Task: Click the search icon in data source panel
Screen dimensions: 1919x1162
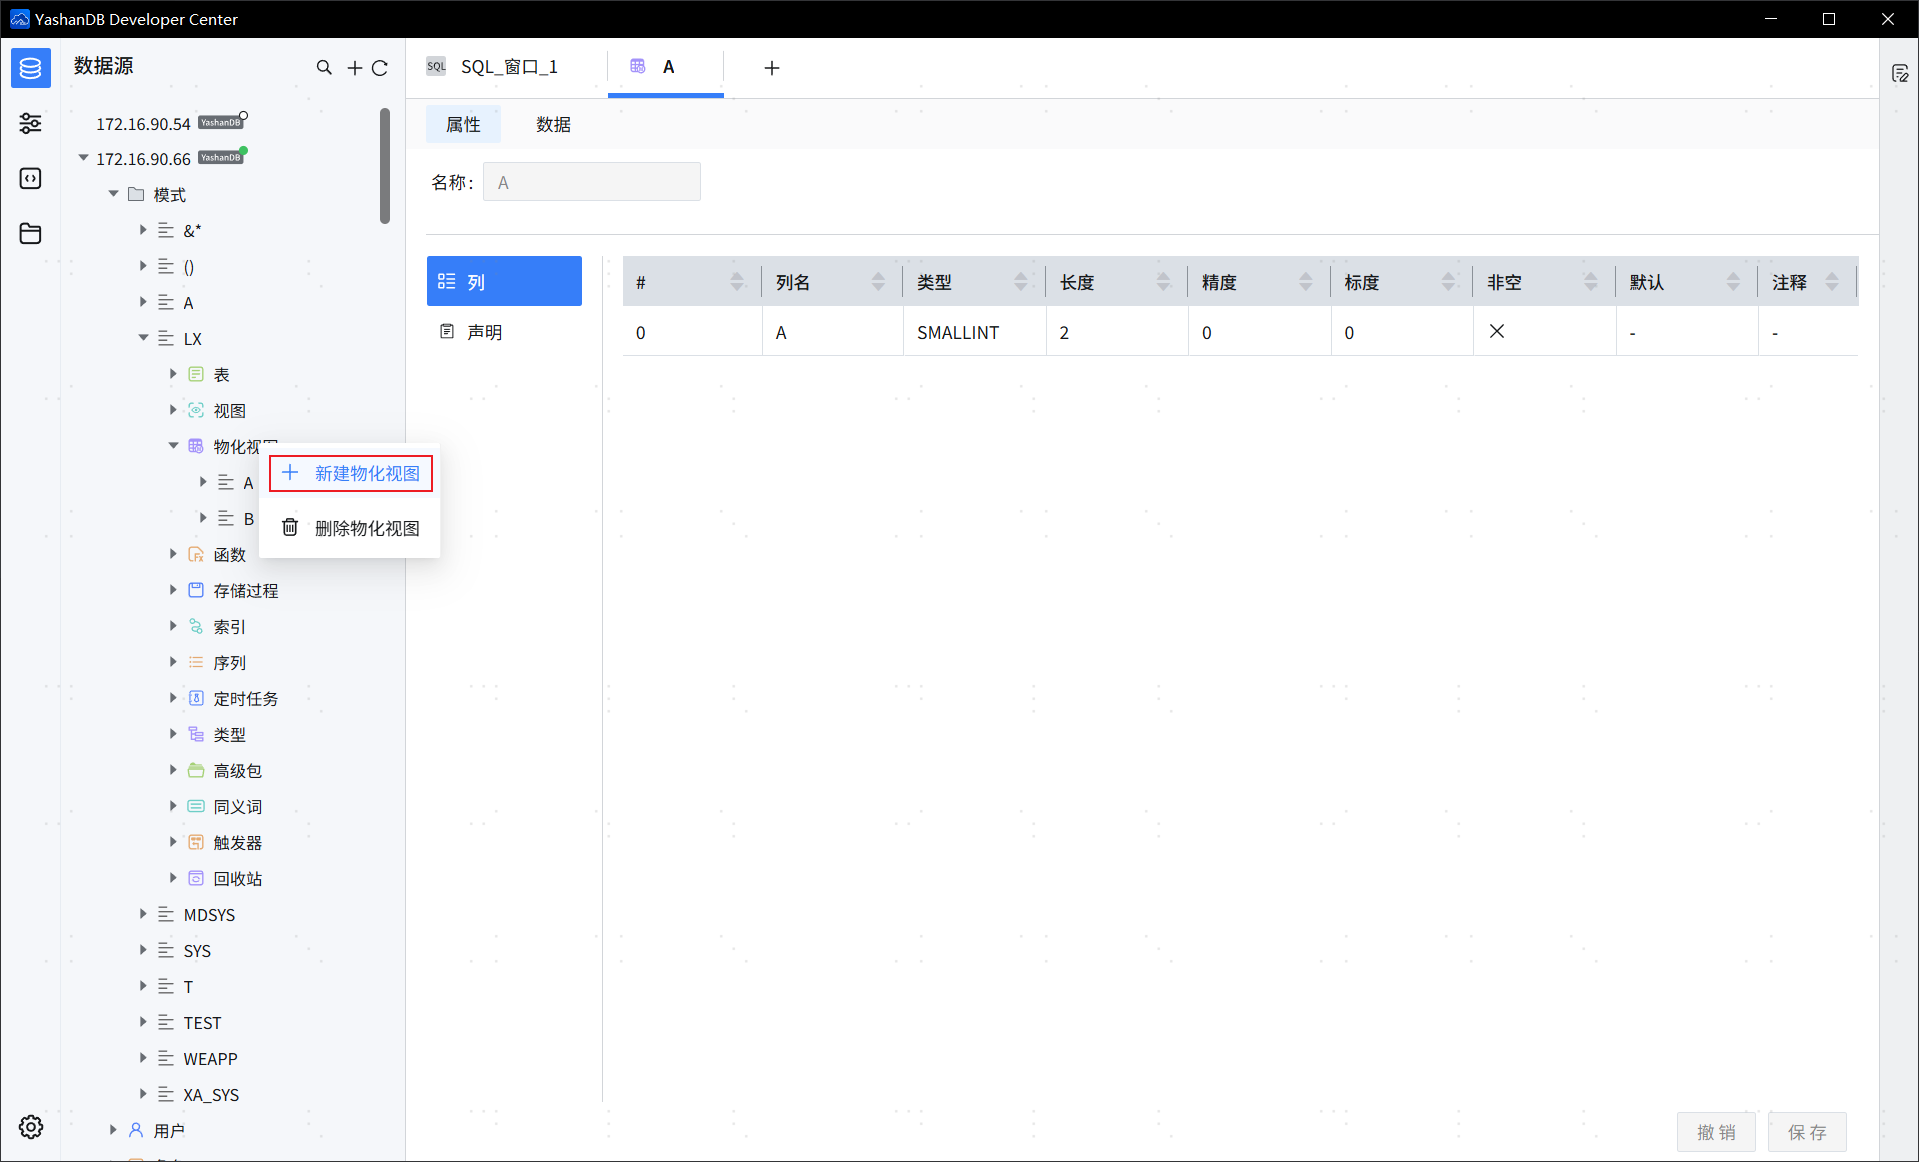Action: [324, 68]
